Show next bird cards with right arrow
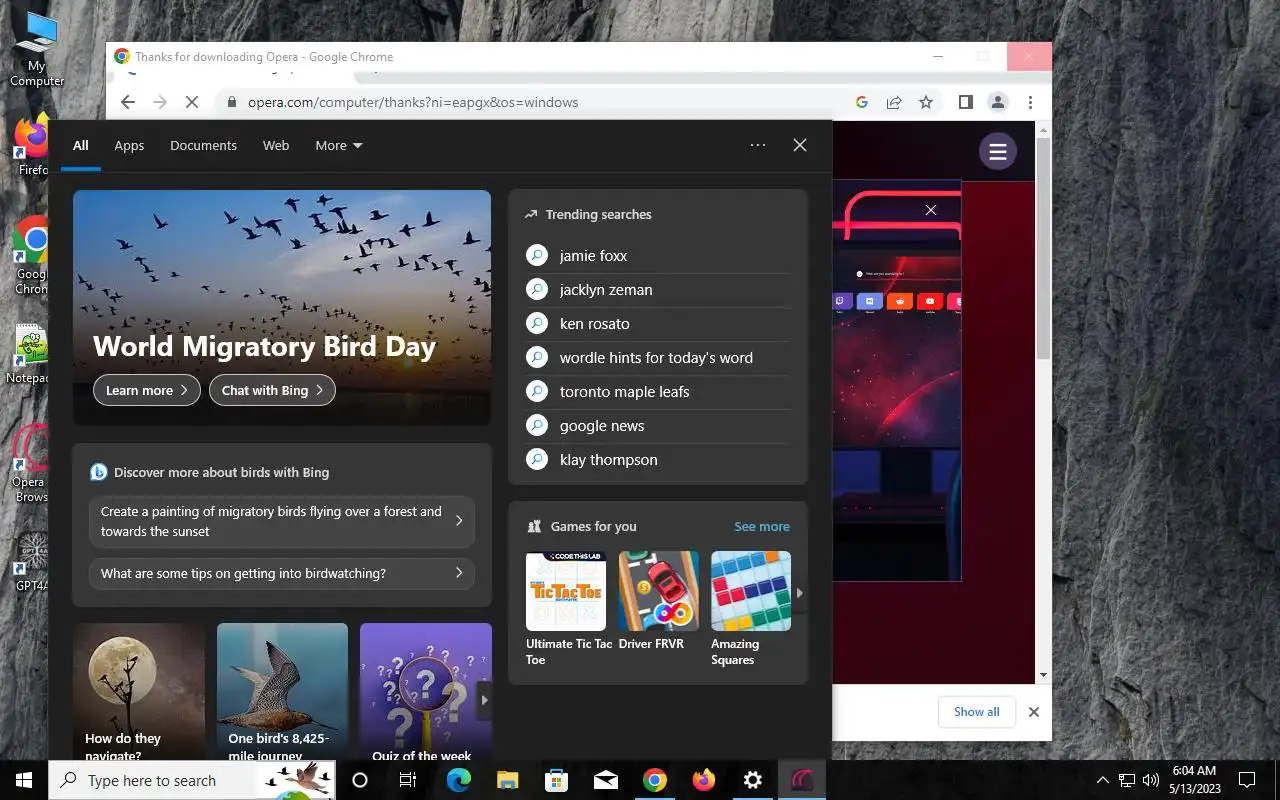Viewport: 1280px width, 800px height. [484, 700]
